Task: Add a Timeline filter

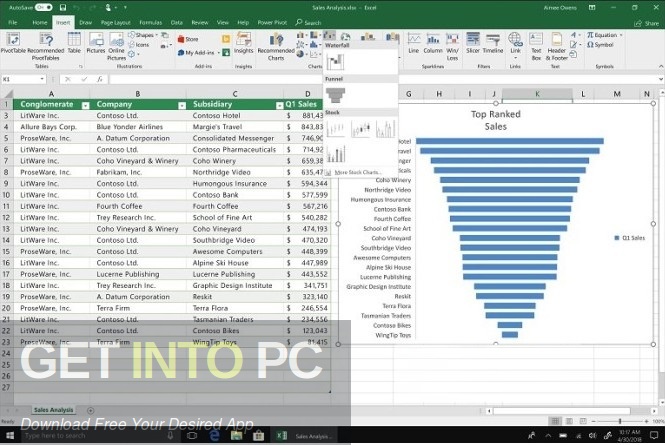Action: pos(493,43)
